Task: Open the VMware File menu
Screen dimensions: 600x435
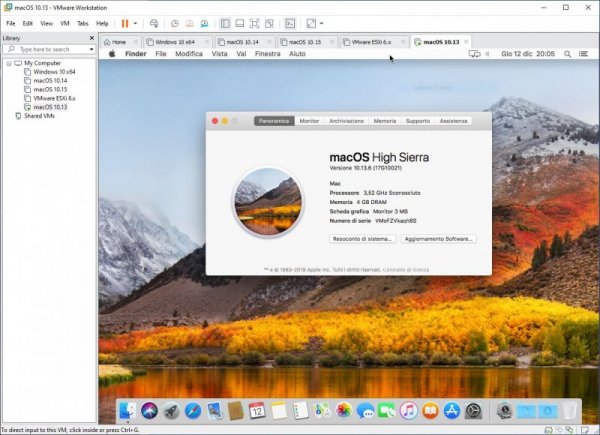Action: point(11,23)
